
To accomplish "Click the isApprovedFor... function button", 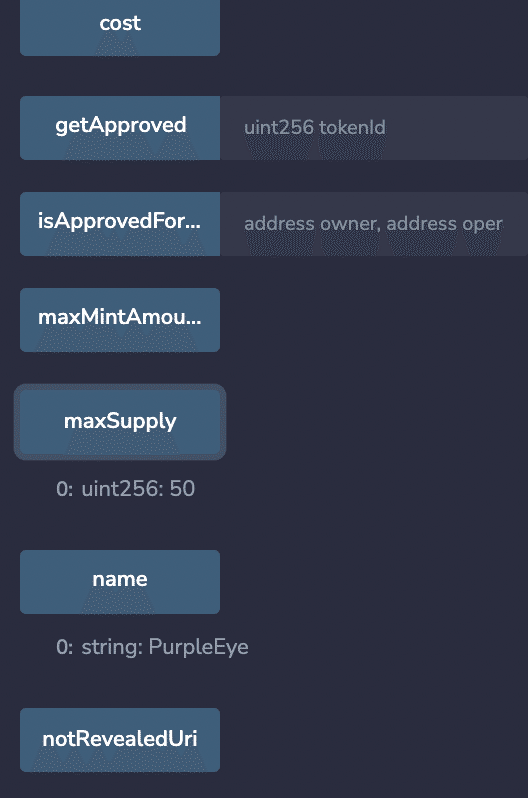I will tap(120, 224).
